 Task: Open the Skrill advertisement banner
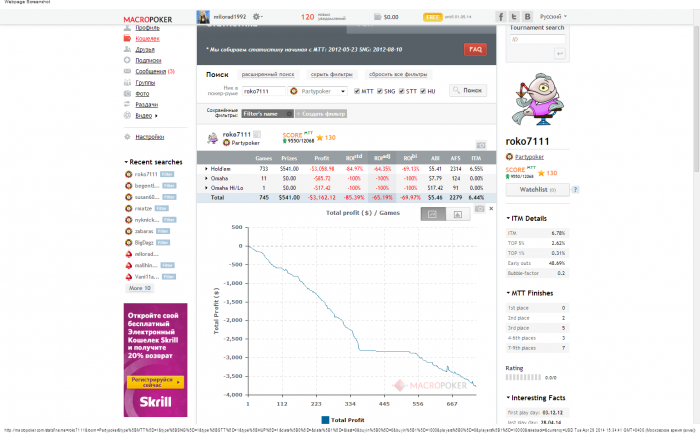point(155,360)
